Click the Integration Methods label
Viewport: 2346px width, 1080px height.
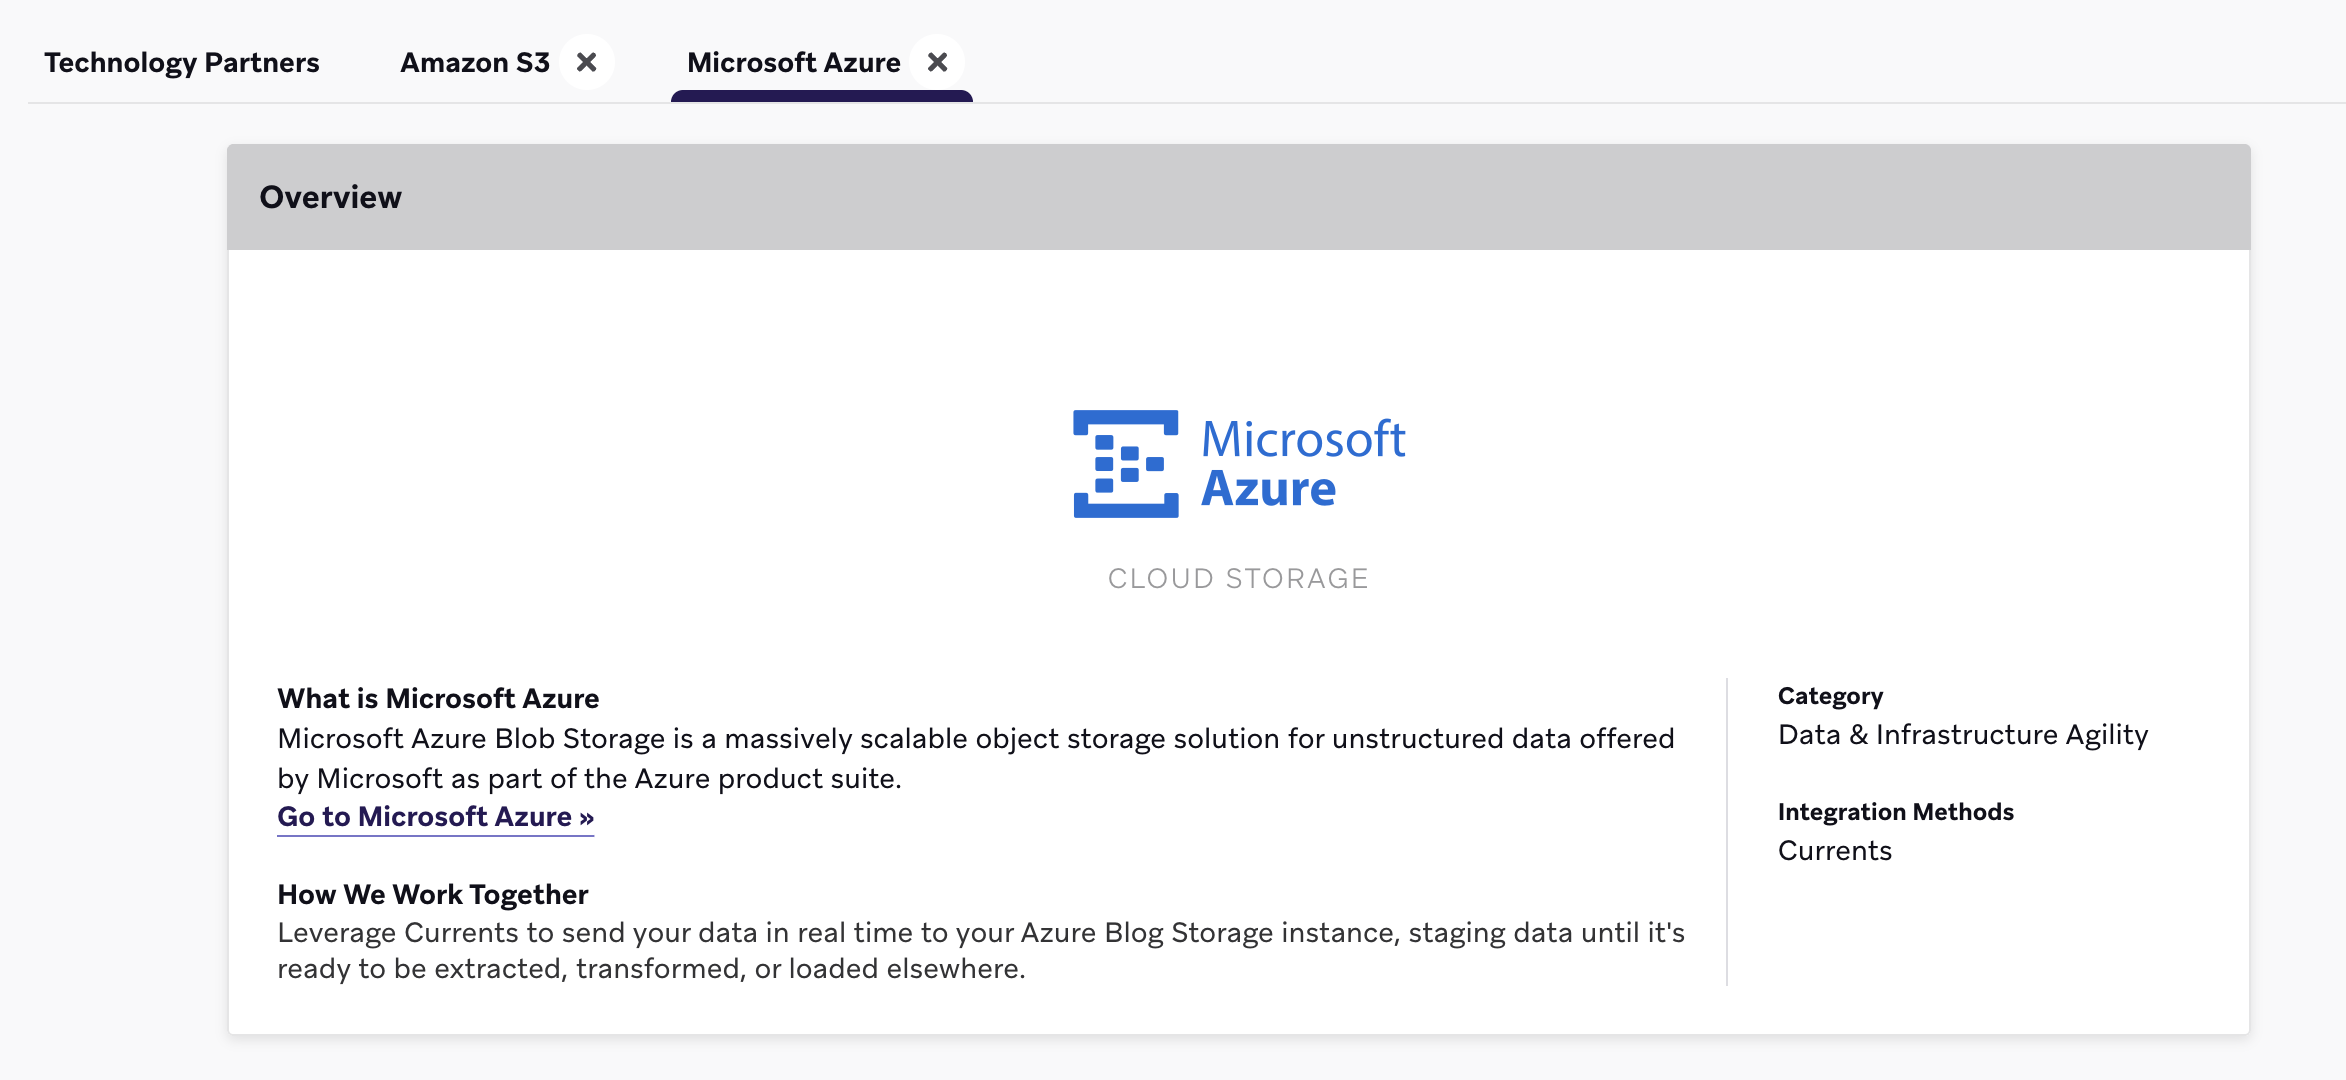(x=1895, y=811)
